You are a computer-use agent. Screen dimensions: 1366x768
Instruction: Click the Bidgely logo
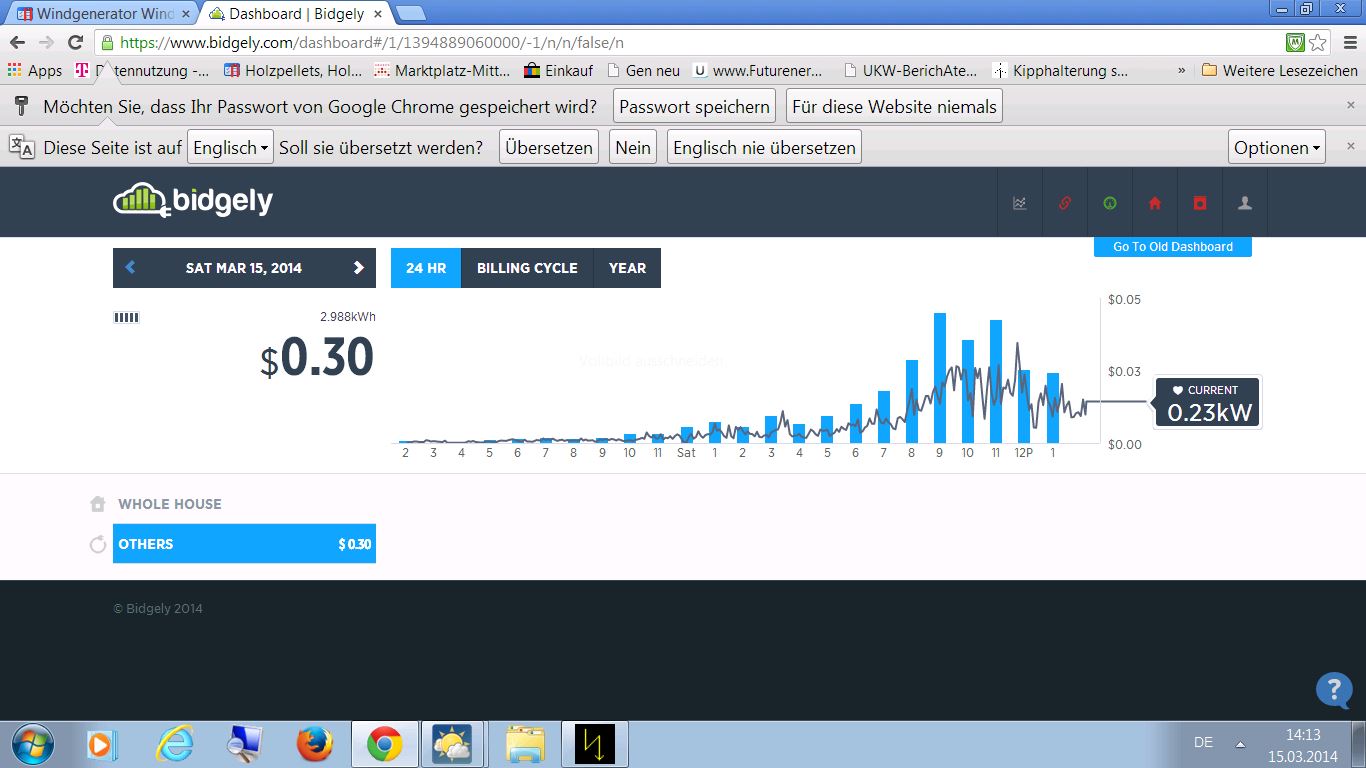[193, 200]
